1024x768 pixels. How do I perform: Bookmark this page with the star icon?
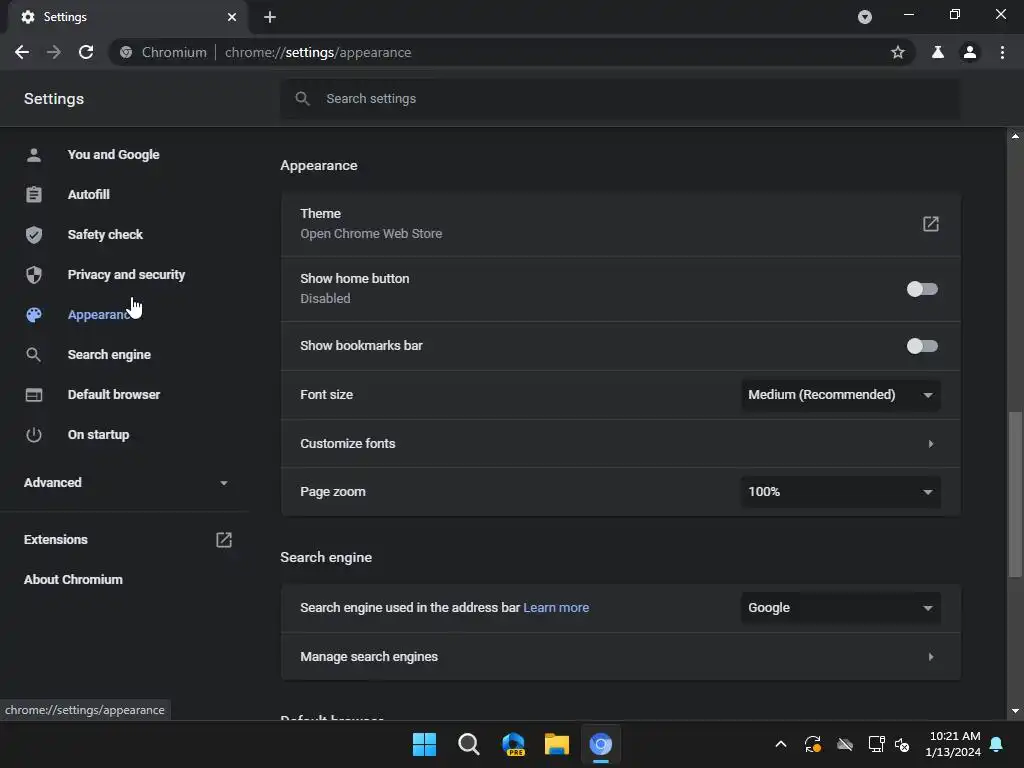coord(898,52)
